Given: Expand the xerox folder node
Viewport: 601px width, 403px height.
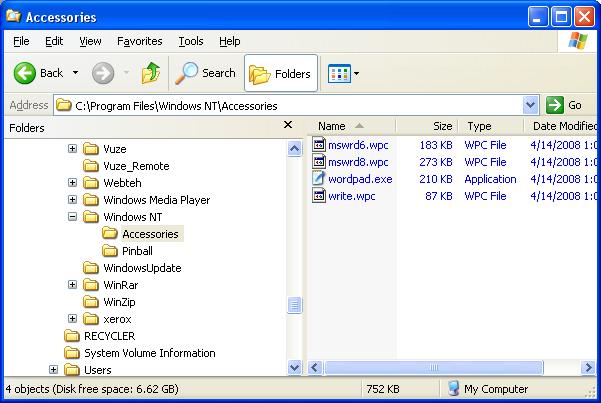Looking at the screenshot, I should 72,318.
